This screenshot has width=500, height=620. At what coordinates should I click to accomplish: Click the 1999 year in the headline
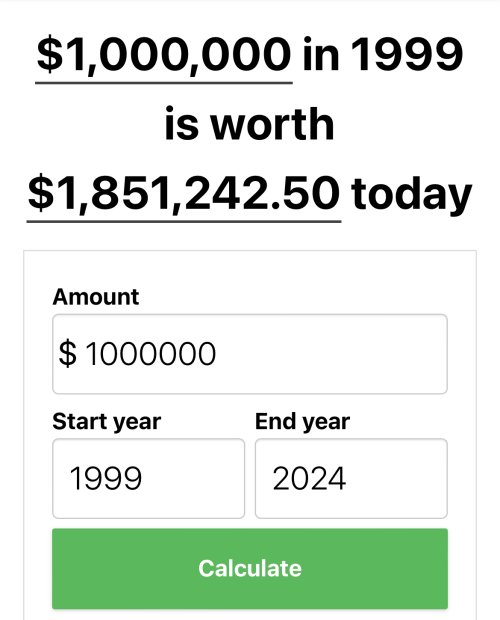(x=407, y=54)
